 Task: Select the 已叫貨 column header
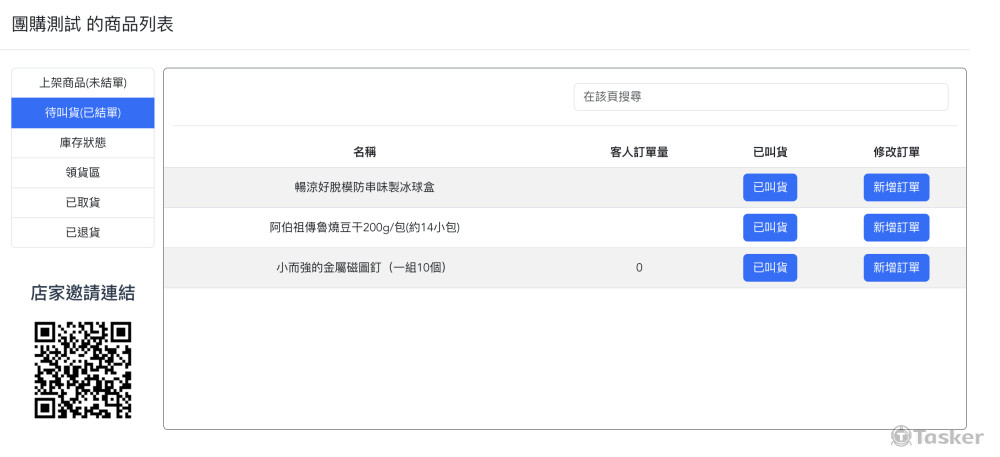tap(770, 152)
